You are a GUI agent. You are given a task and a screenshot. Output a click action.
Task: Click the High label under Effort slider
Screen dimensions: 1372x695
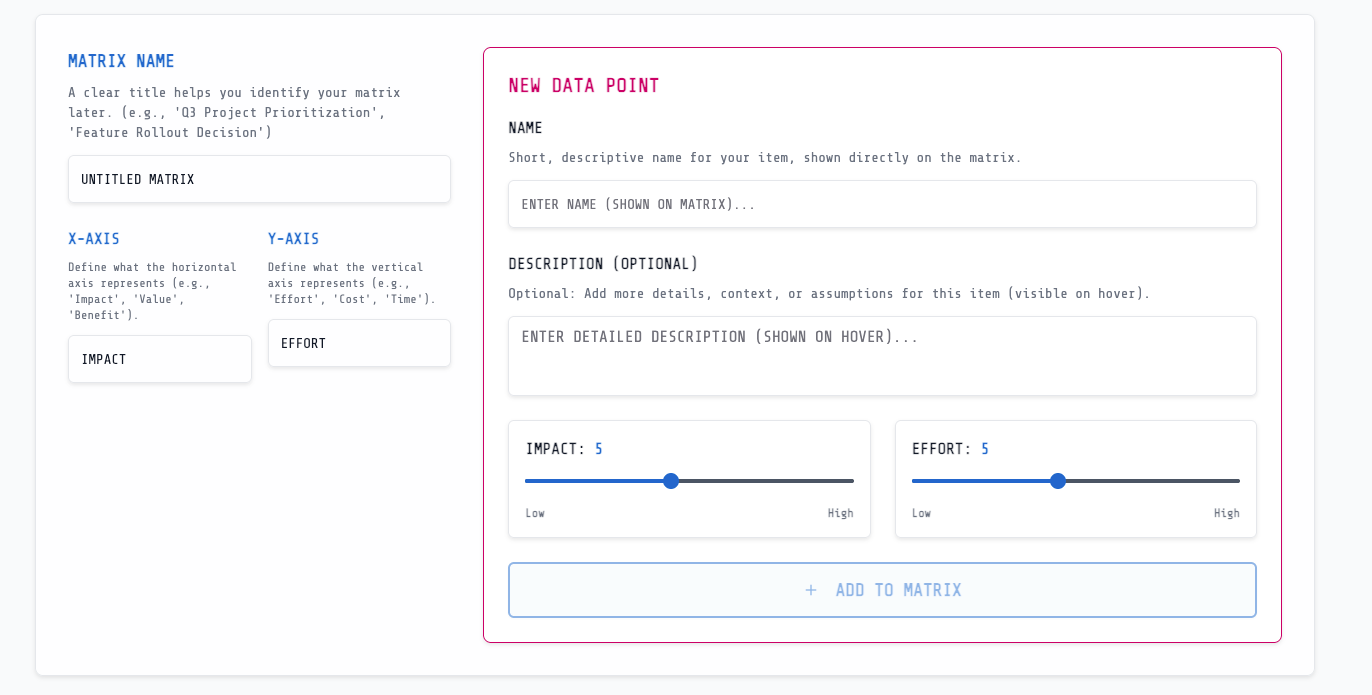click(x=1227, y=513)
